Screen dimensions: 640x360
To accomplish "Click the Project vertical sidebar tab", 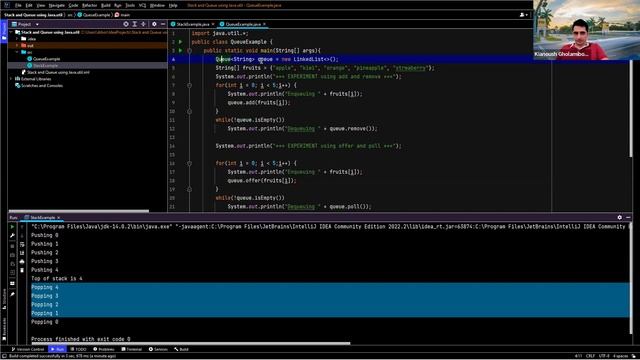I will [4, 31].
